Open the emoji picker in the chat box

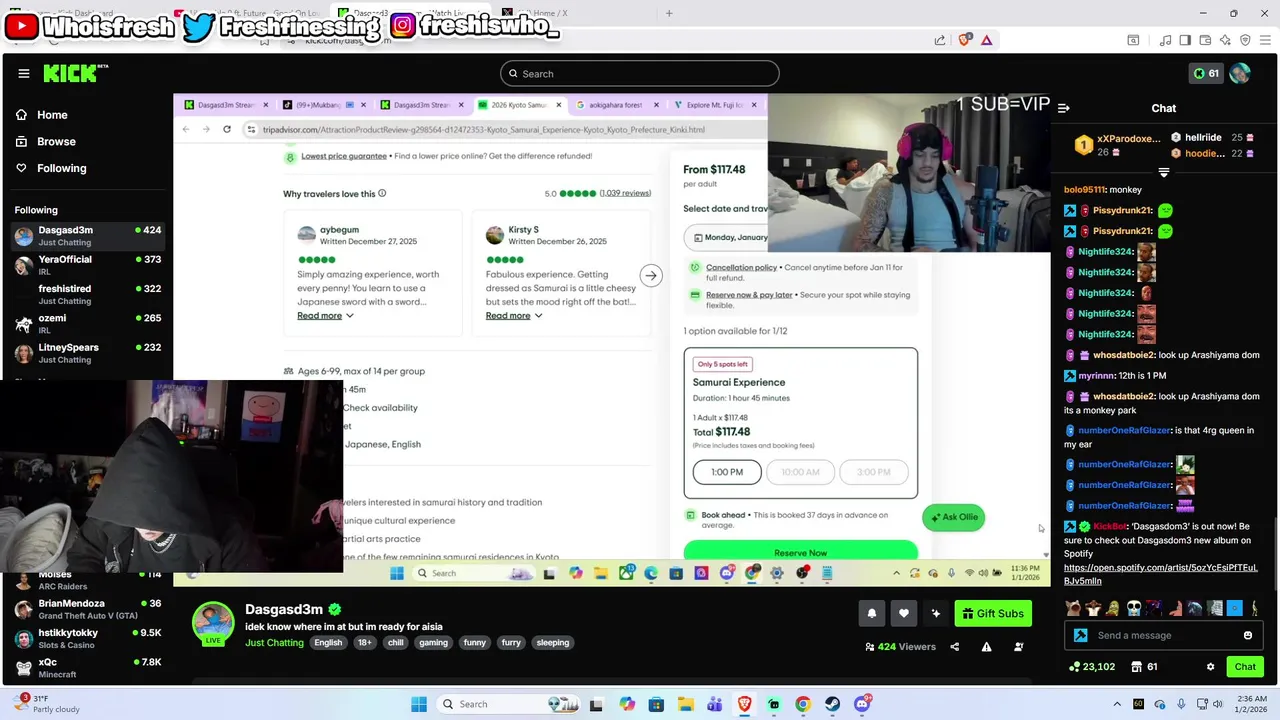pyautogui.click(x=1247, y=635)
